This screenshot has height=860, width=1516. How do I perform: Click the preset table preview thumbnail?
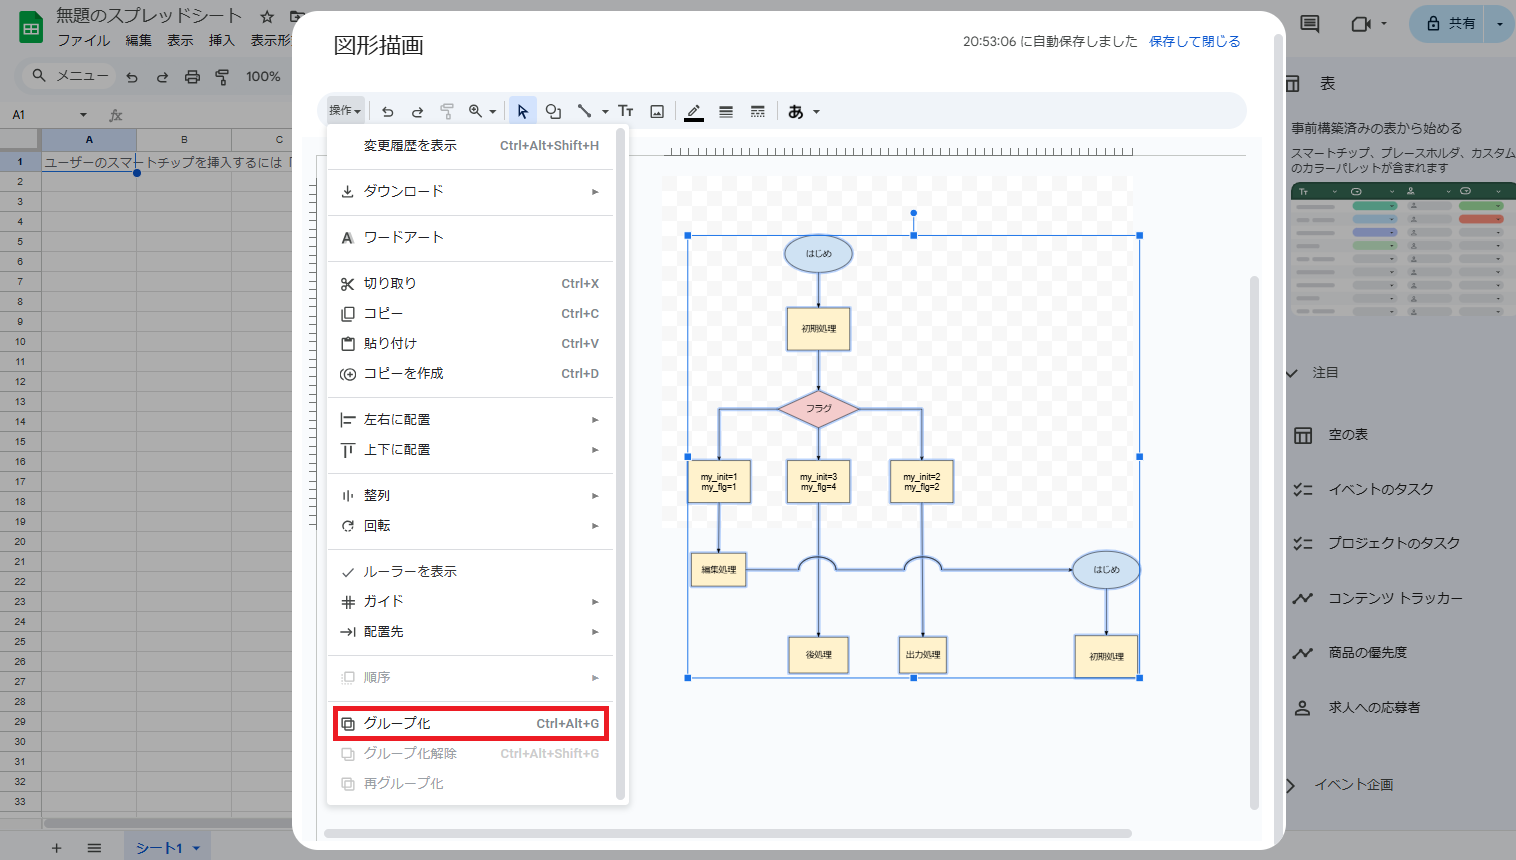(x=1403, y=250)
